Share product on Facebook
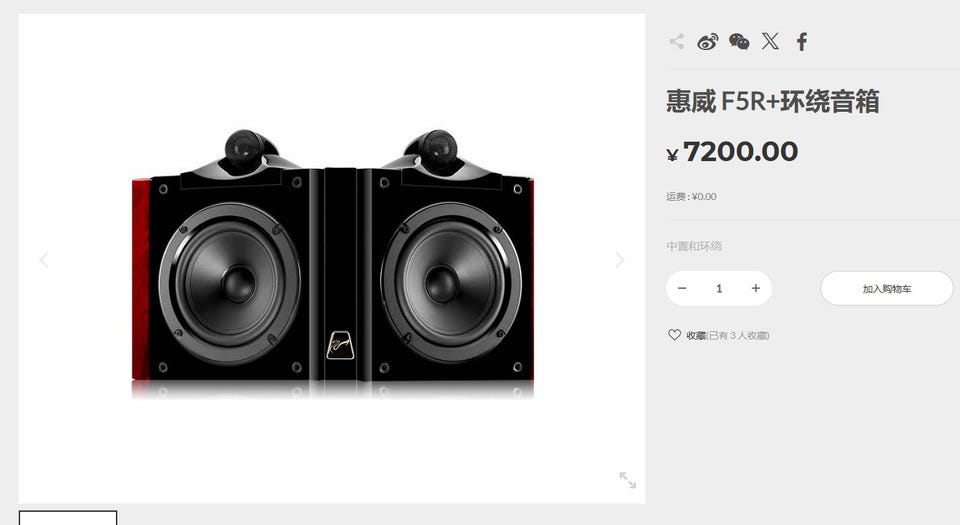Screen dimensions: 960x525 (802, 42)
